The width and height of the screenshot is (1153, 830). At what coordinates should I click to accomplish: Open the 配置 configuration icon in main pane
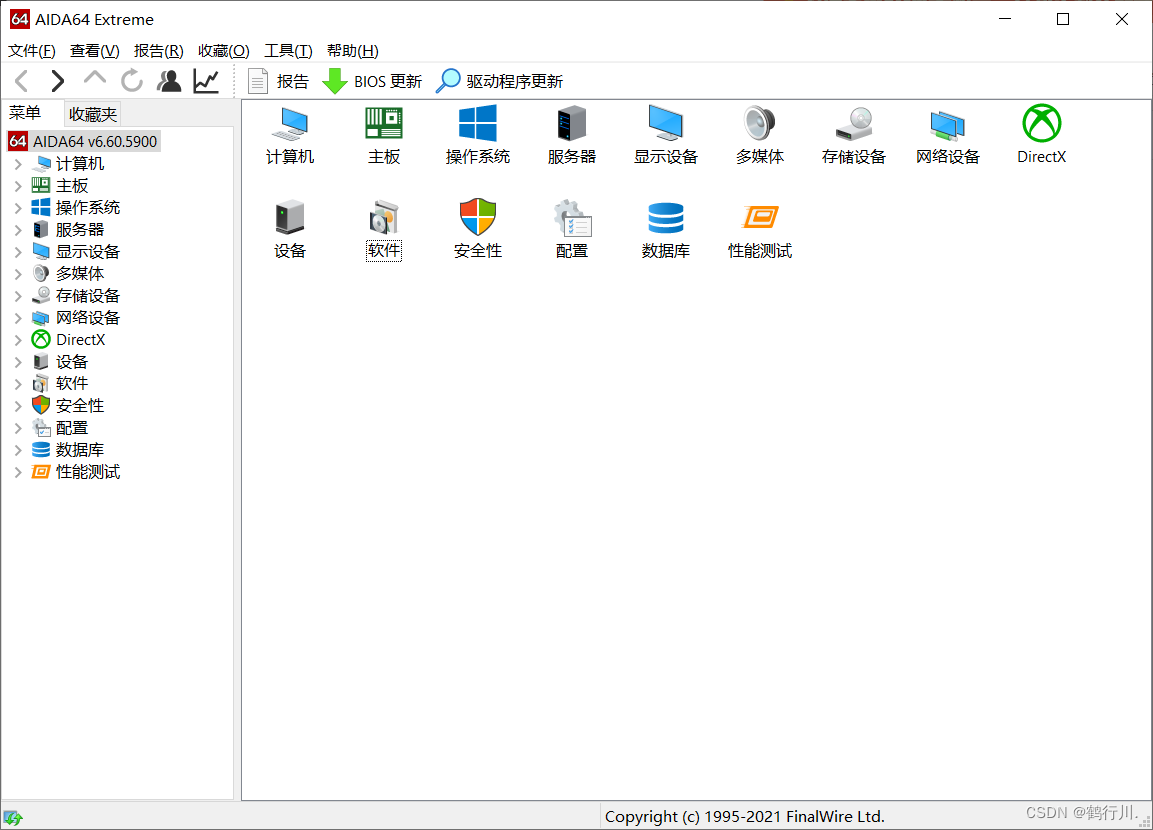[x=571, y=229]
